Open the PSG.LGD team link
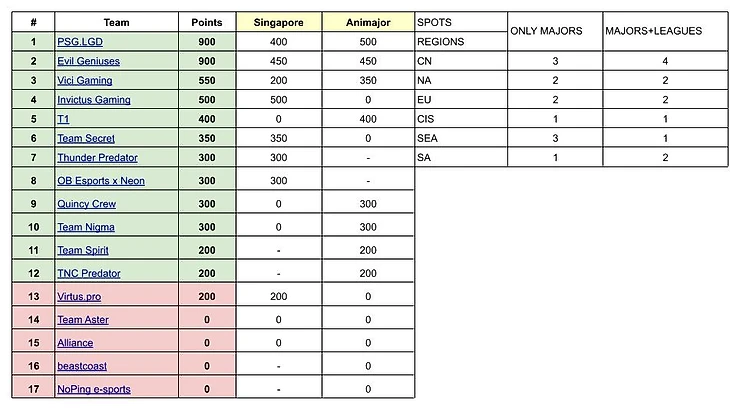This screenshot has width=730, height=409. (x=77, y=41)
